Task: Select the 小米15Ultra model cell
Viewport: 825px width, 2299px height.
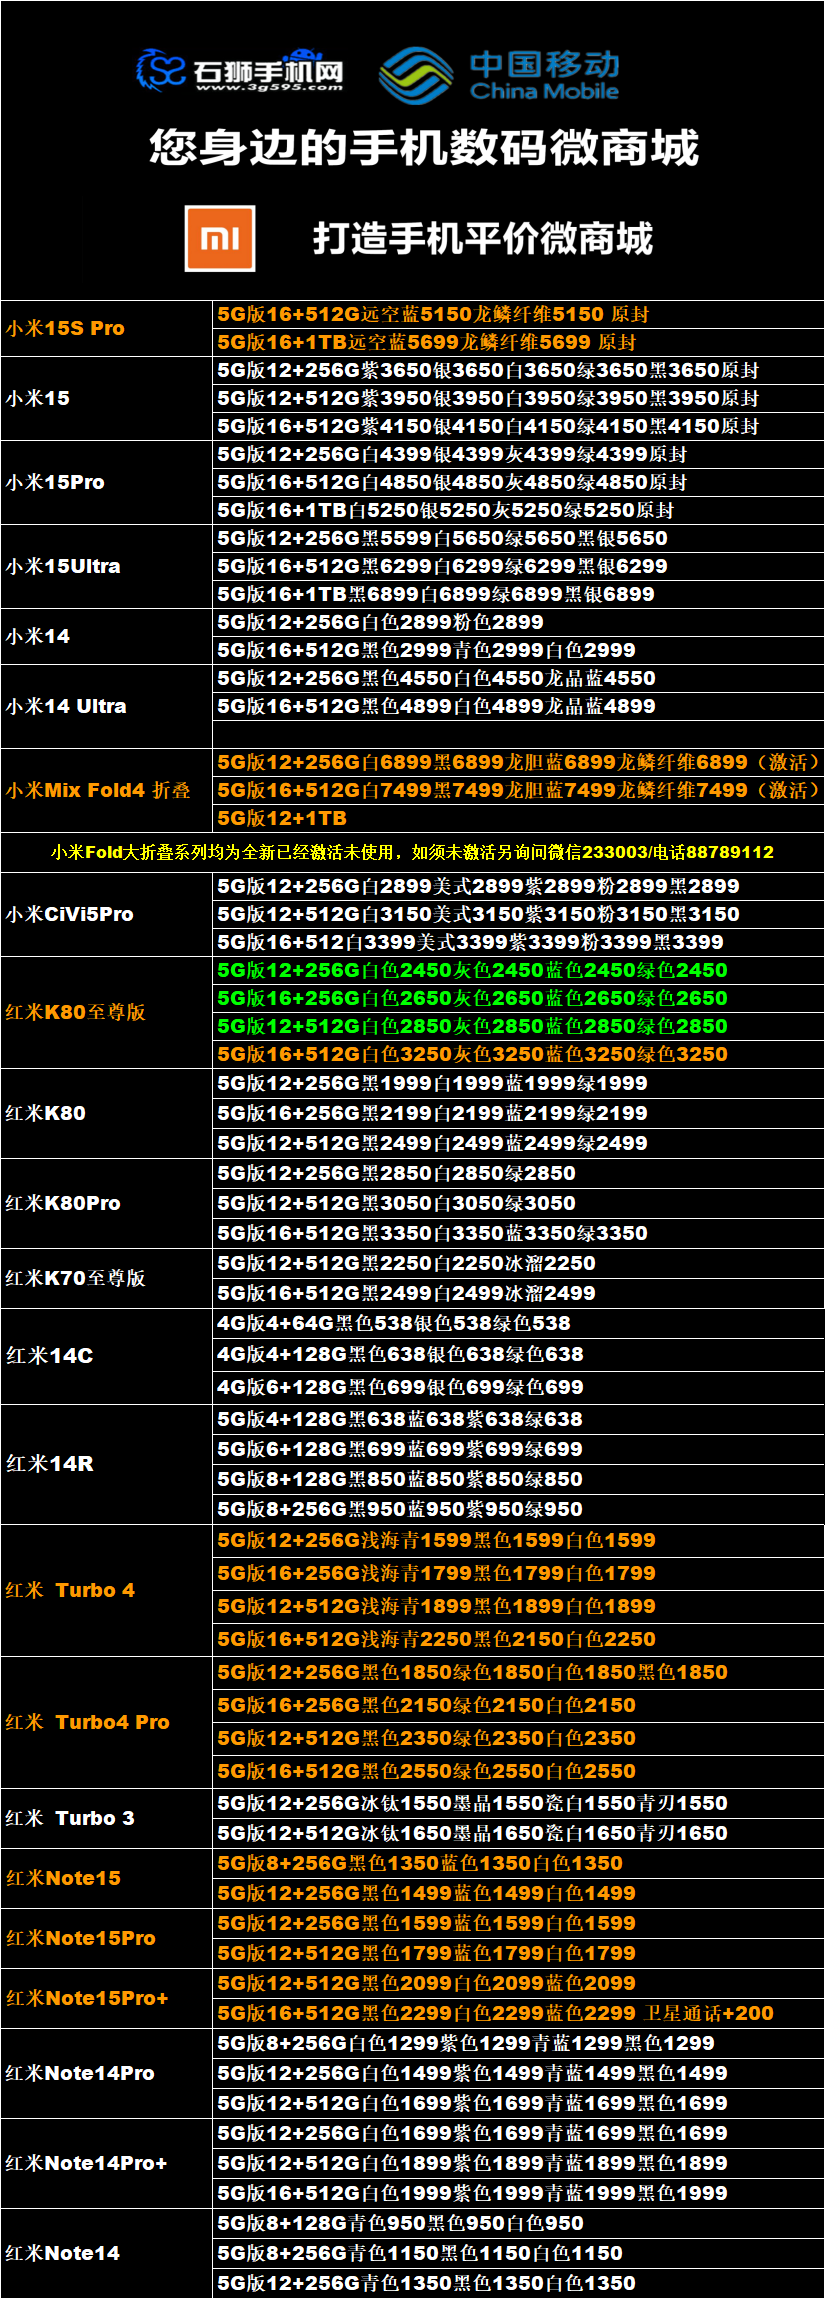Action: tap(64, 566)
